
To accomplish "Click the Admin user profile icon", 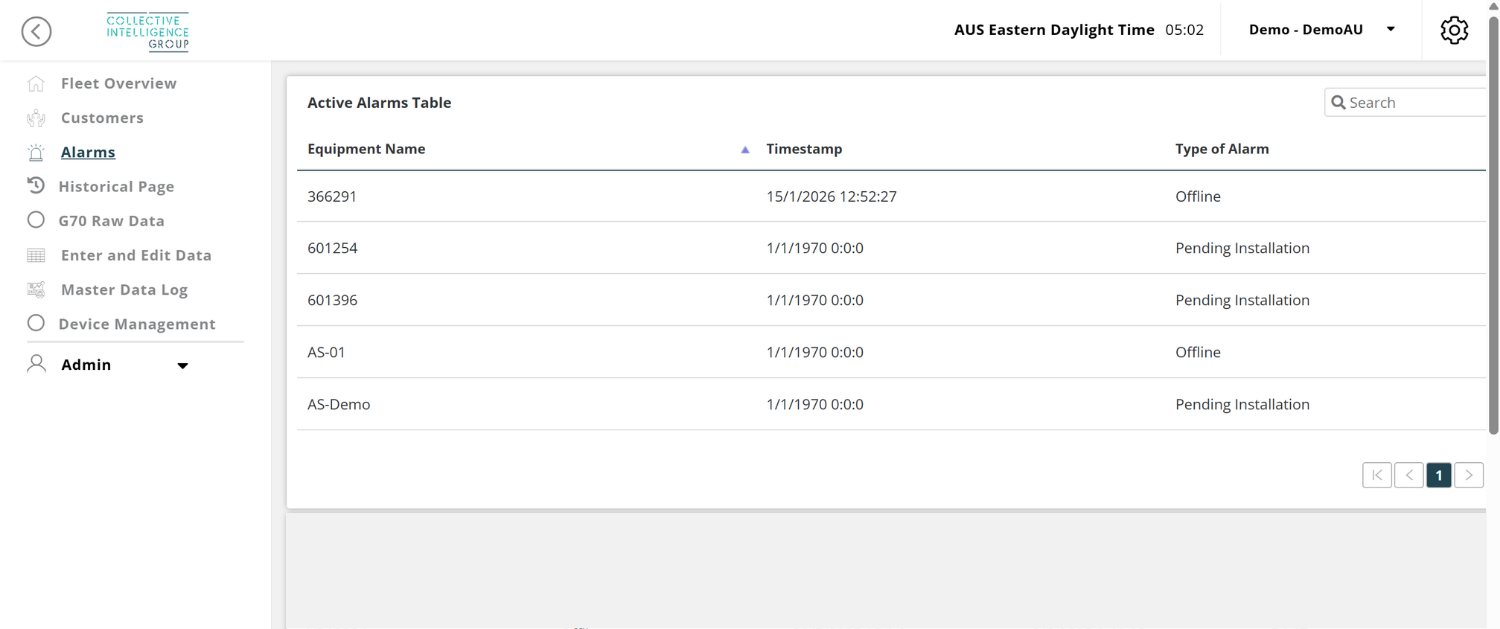I will [37, 363].
